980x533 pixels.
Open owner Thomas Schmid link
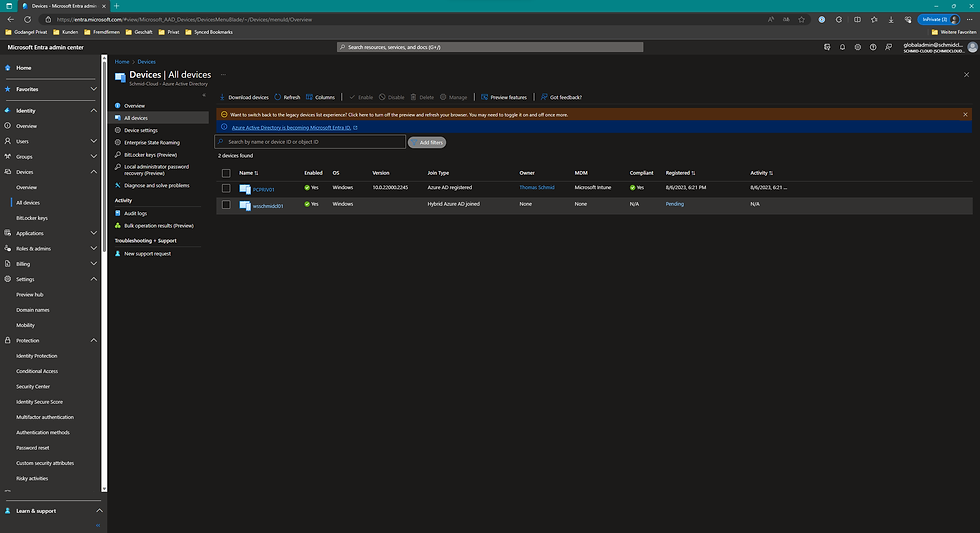coord(537,187)
